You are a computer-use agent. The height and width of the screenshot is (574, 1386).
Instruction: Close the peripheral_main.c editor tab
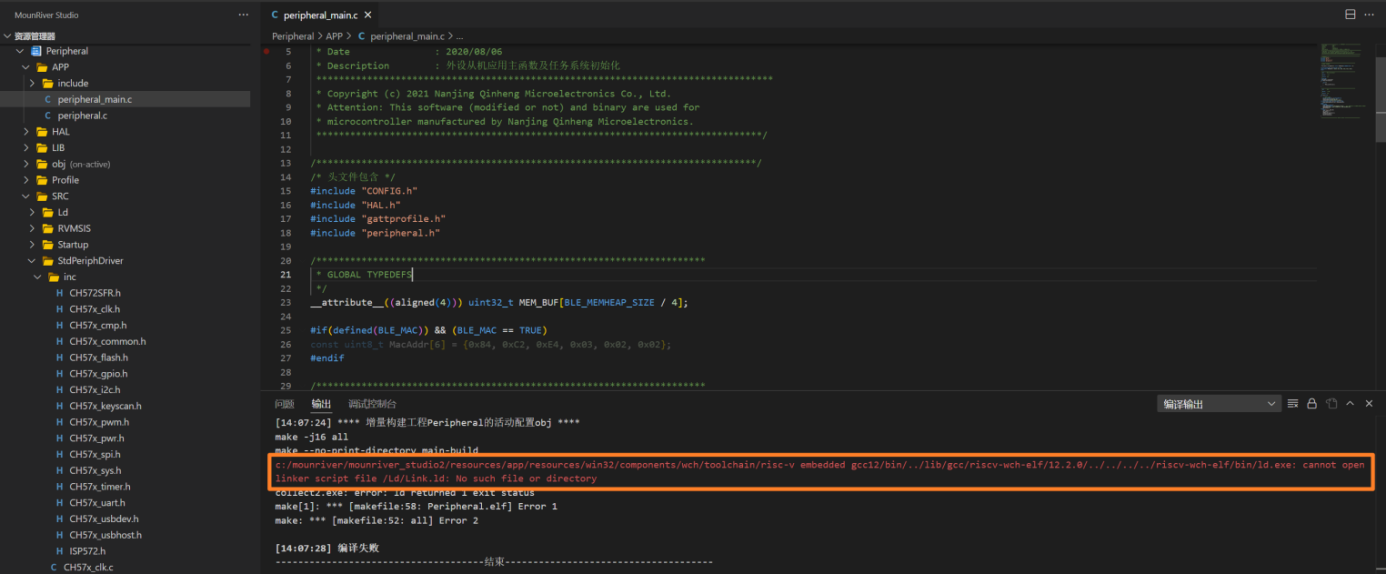pyautogui.click(x=368, y=15)
